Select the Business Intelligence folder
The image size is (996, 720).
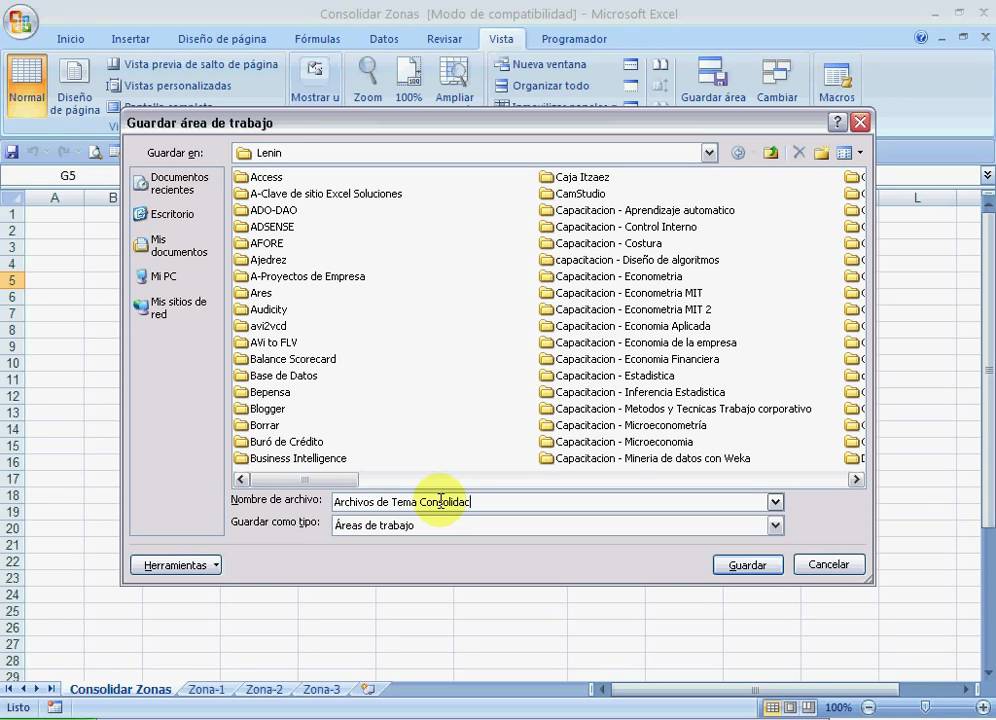[291, 458]
